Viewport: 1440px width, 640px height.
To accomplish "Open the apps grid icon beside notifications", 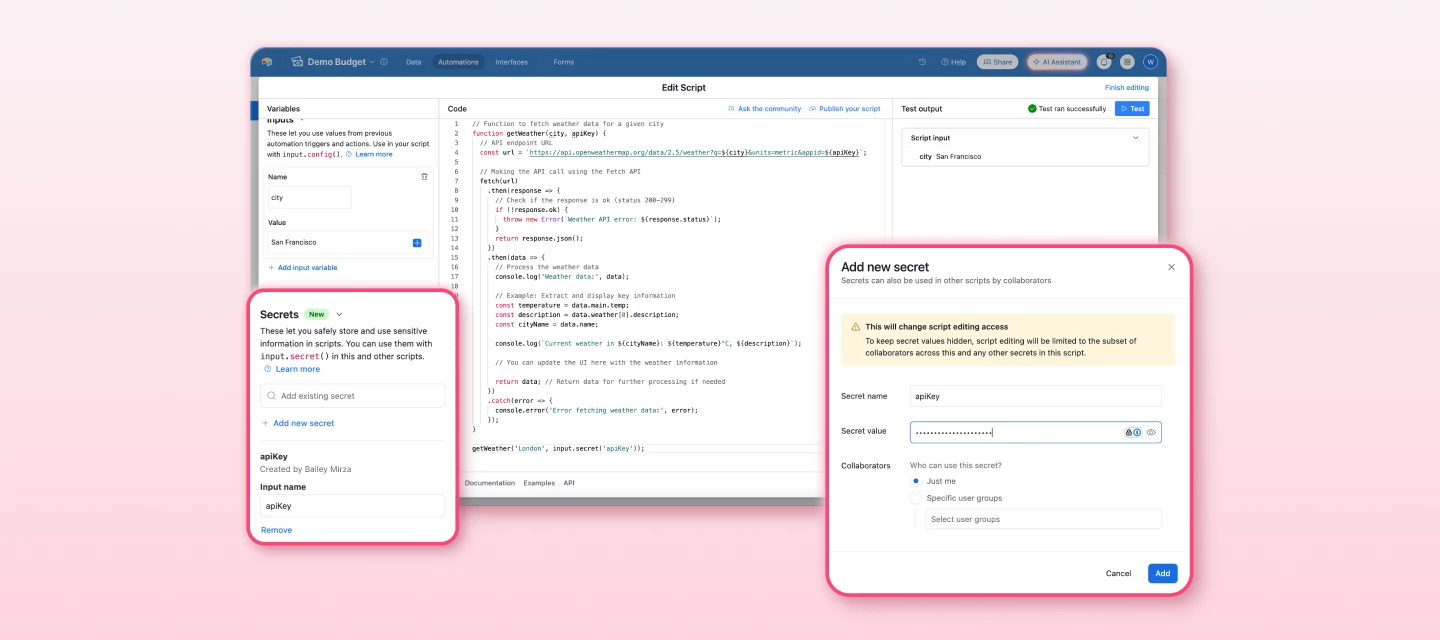I will tap(1127, 61).
